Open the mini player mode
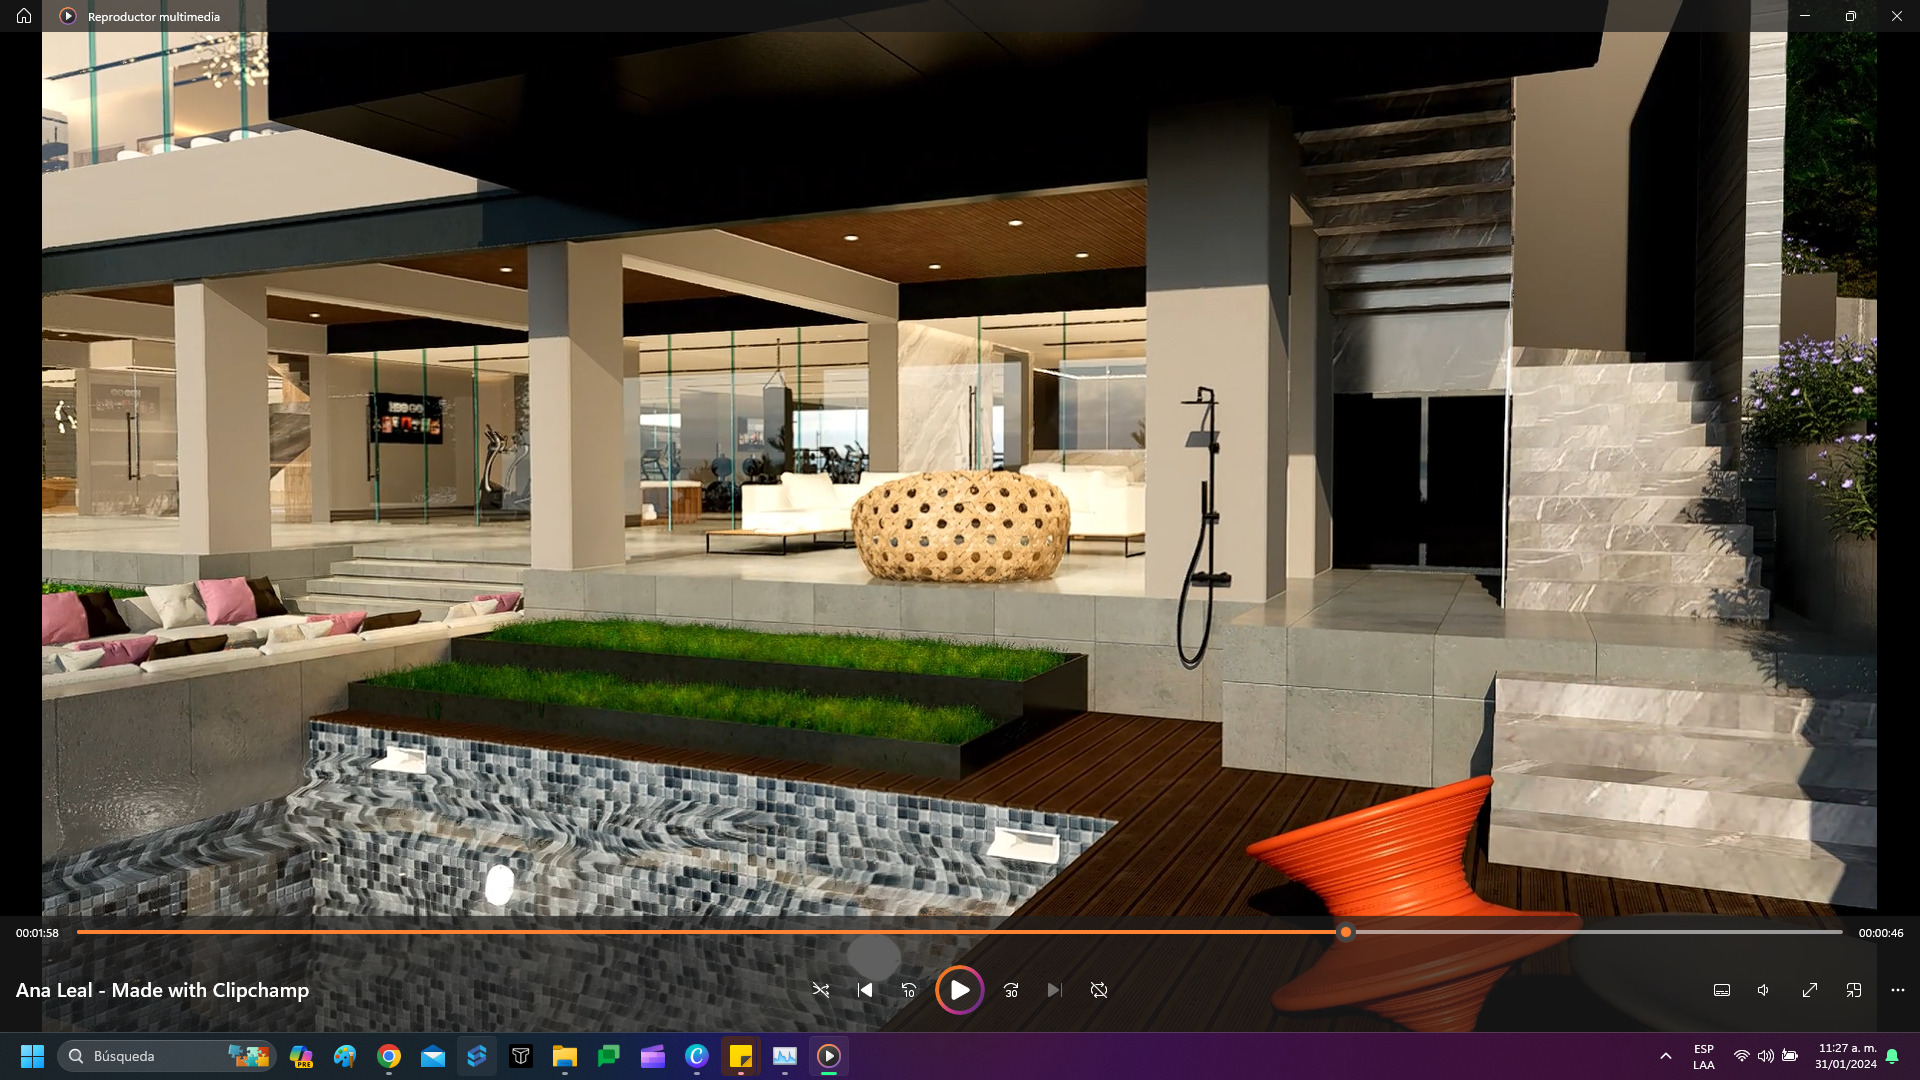Viewport: 1920px width, 1080px height. coord(1854,990)
